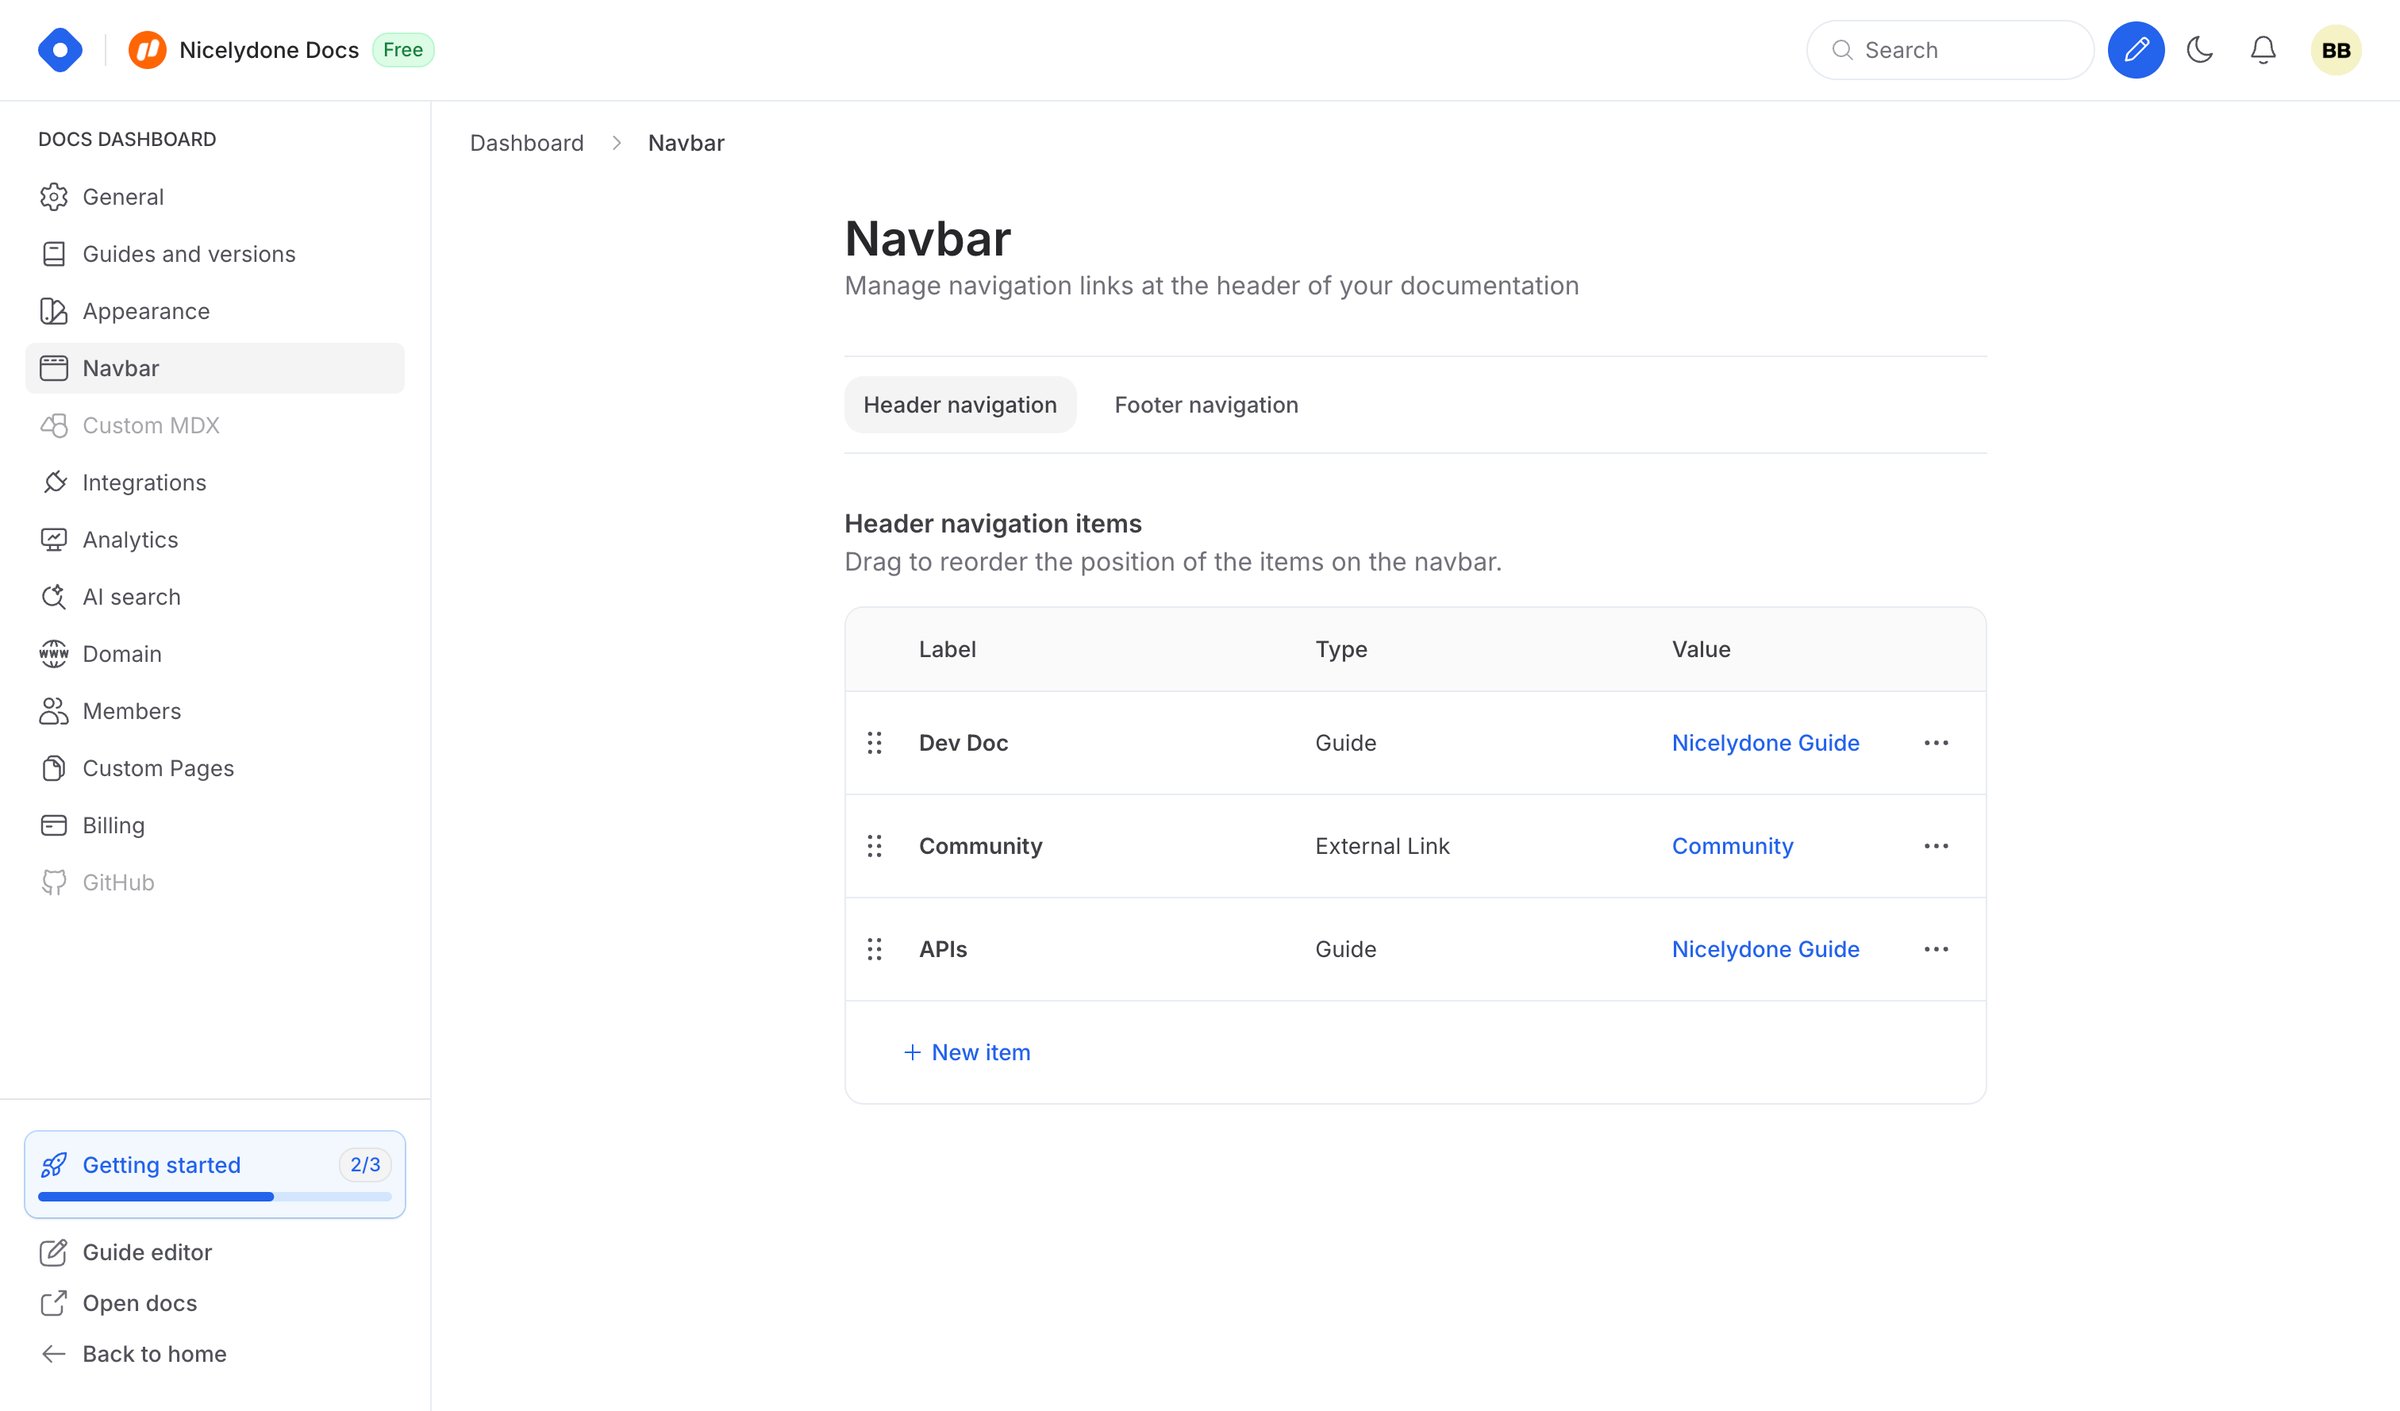This screenshot has height=1411, width=2400.
Task: Click the Analytics monitor icon
Action: coord(54,540)
